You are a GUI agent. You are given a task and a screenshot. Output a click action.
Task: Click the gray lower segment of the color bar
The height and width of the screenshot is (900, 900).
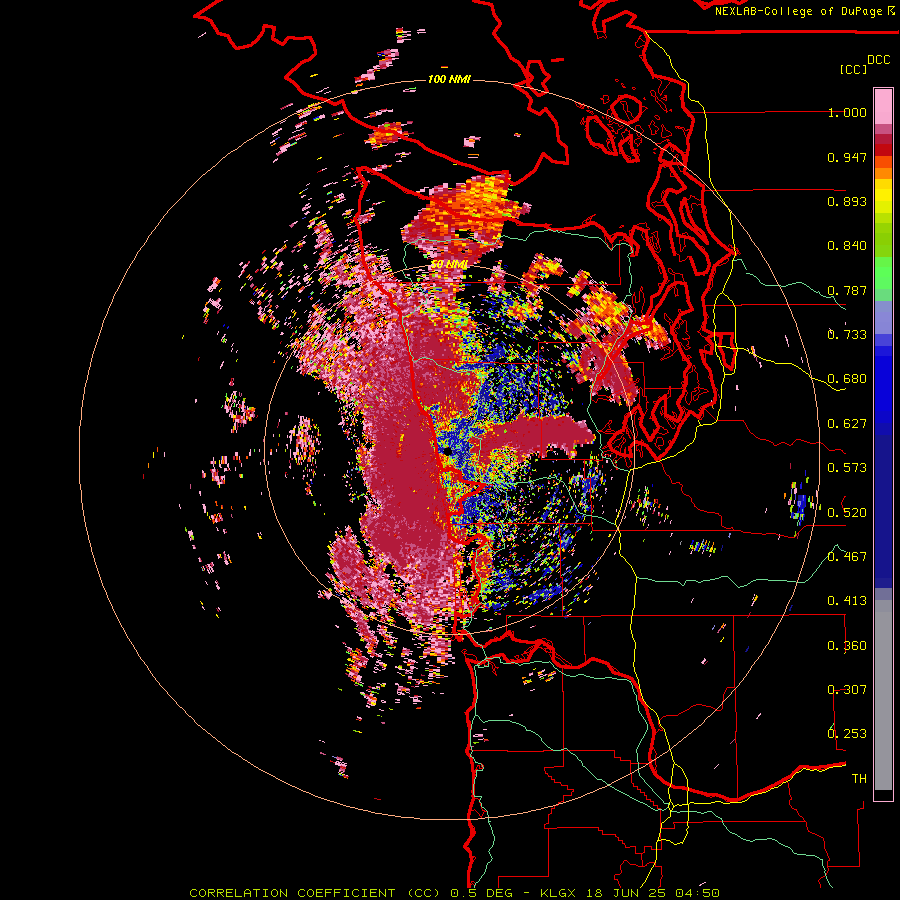(x=883, y=695)
